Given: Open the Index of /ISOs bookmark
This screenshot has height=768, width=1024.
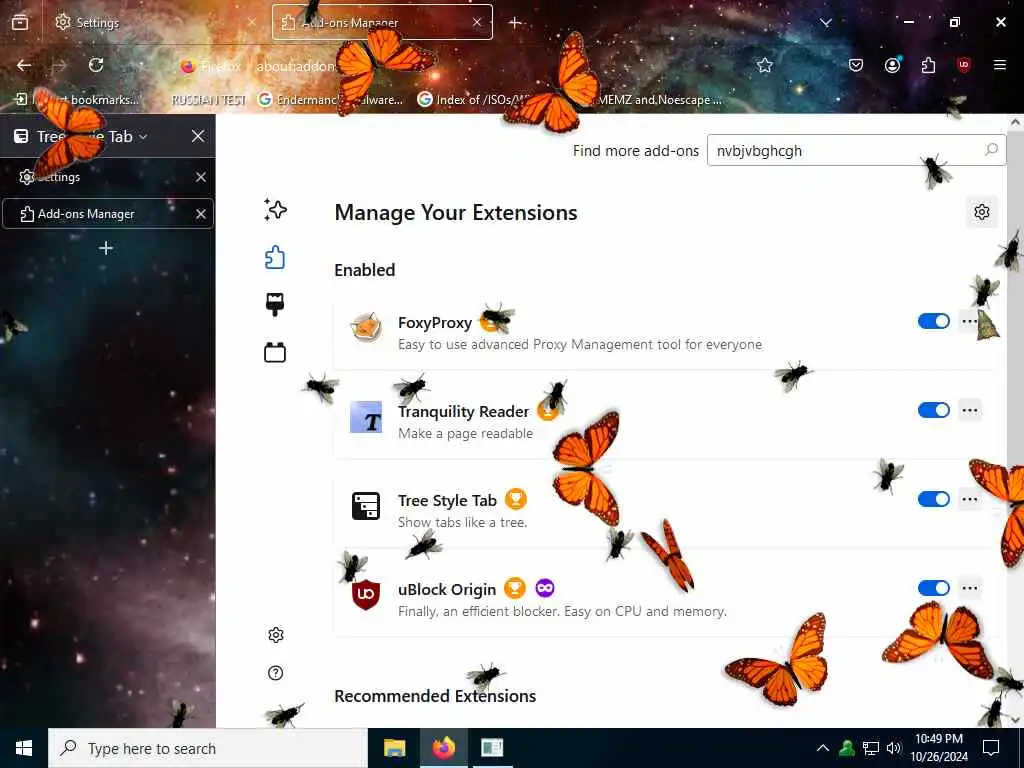Looking at the screenshot, I should tap(475, 99).
